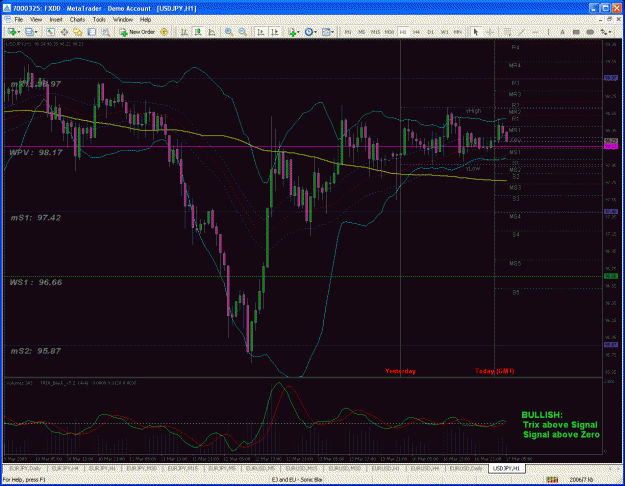
Task: Switch chart to candlesticks
Action: tap(198, 32)
